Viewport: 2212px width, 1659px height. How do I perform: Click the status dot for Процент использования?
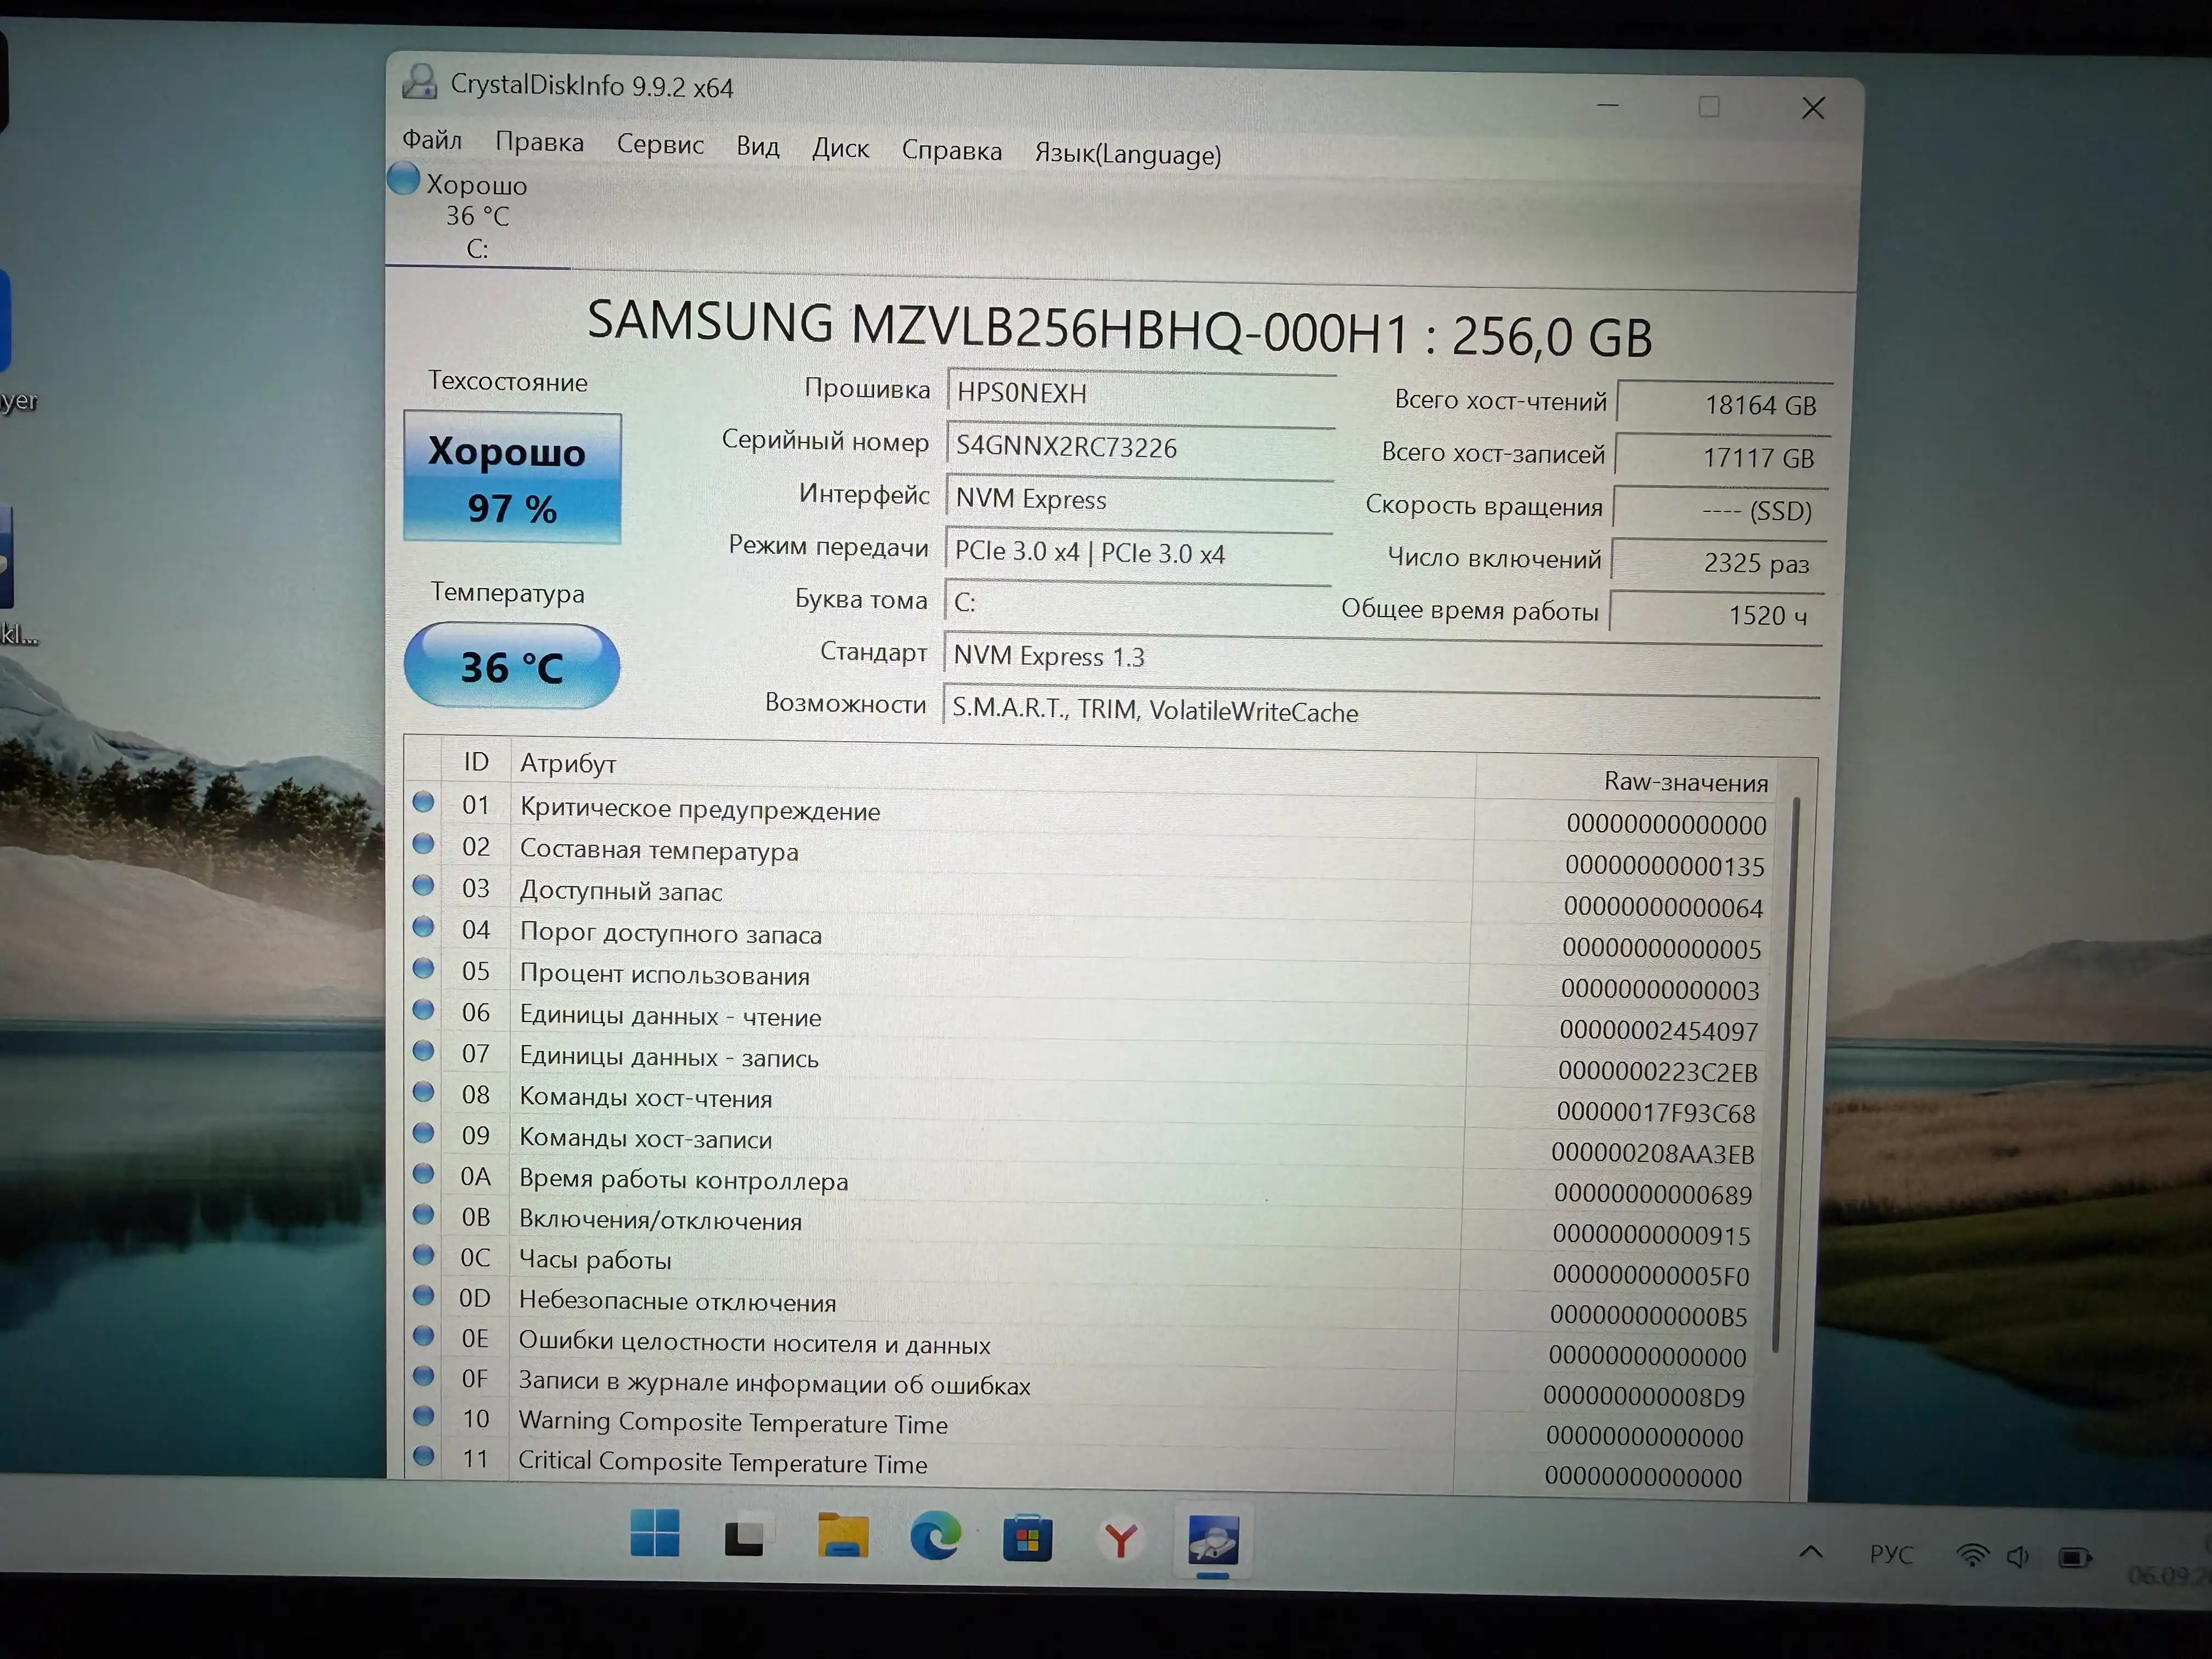click(x=424, y=968)
